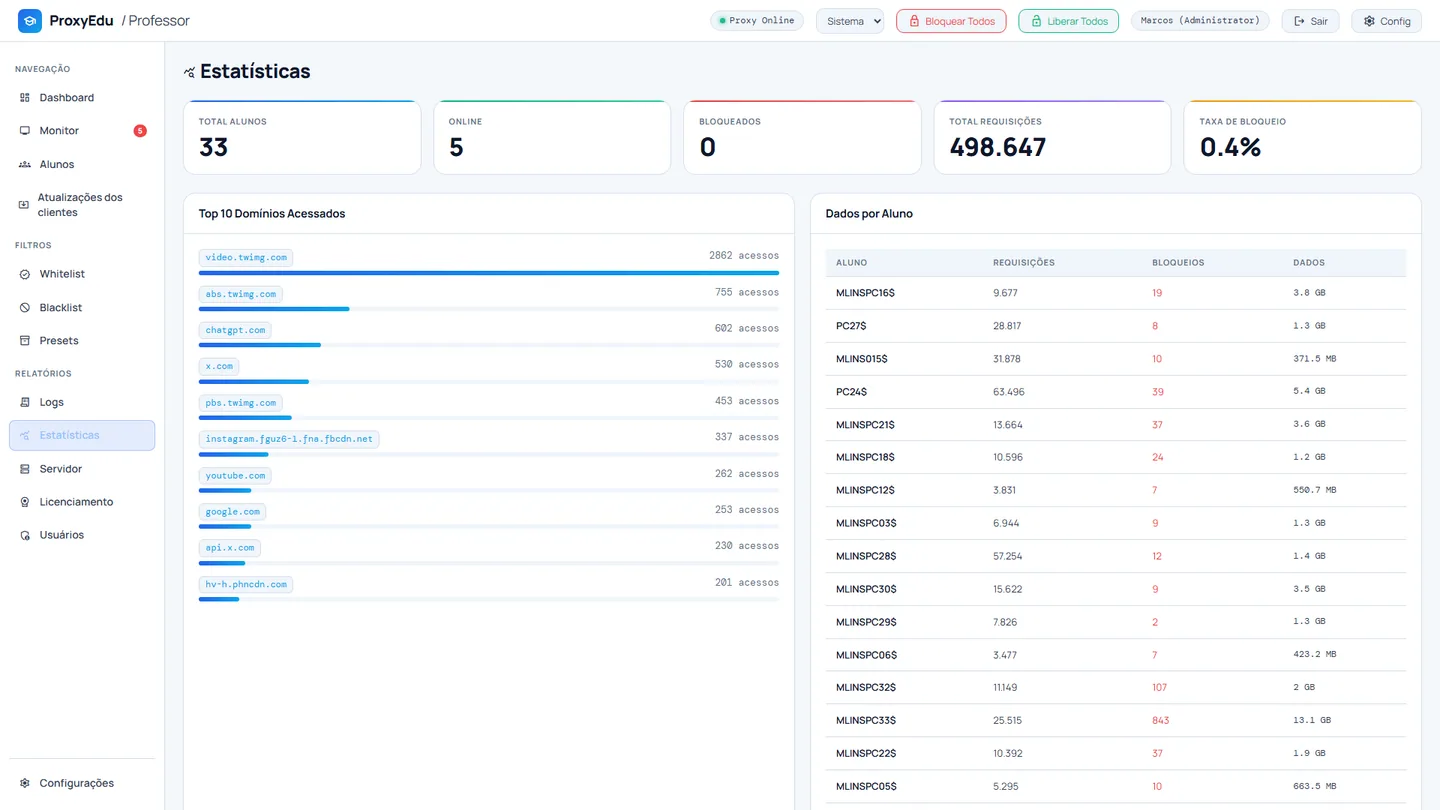Open the Whitelist filter page
Screen dimensions: 1440x810
(x=82, y=274)
